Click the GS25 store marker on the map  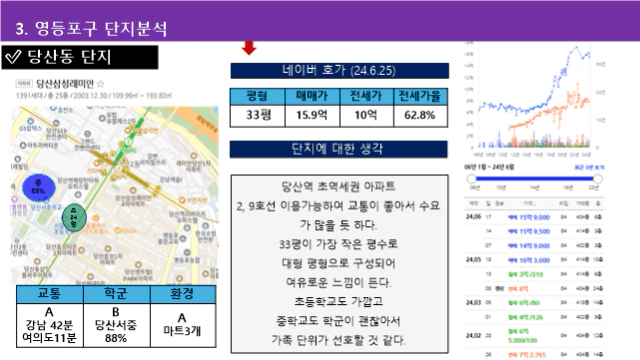point(118,231)
